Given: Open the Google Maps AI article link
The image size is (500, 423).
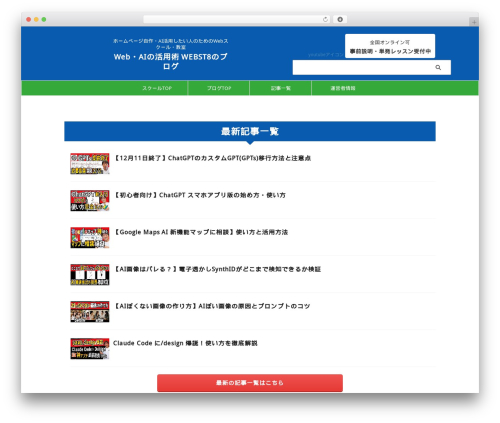Looking at the screenshot, I should tap(201, 232).
